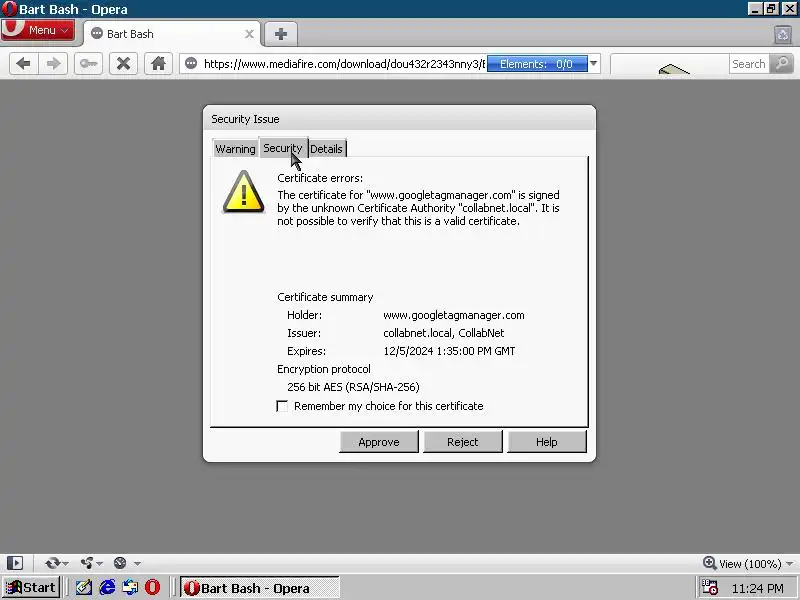The image size is (800, 600).
Task: Click the yellow warning triangle icon
Action: pos(243,192)
